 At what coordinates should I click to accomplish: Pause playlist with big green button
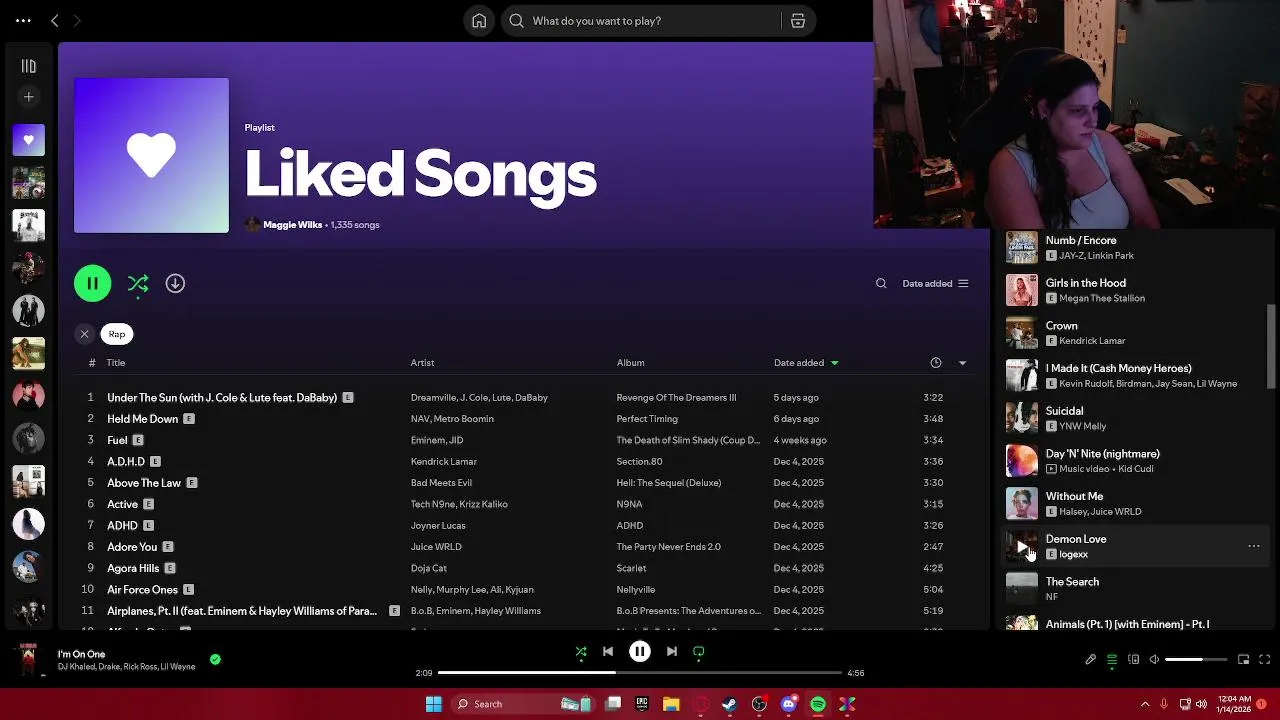coord(92,283)
